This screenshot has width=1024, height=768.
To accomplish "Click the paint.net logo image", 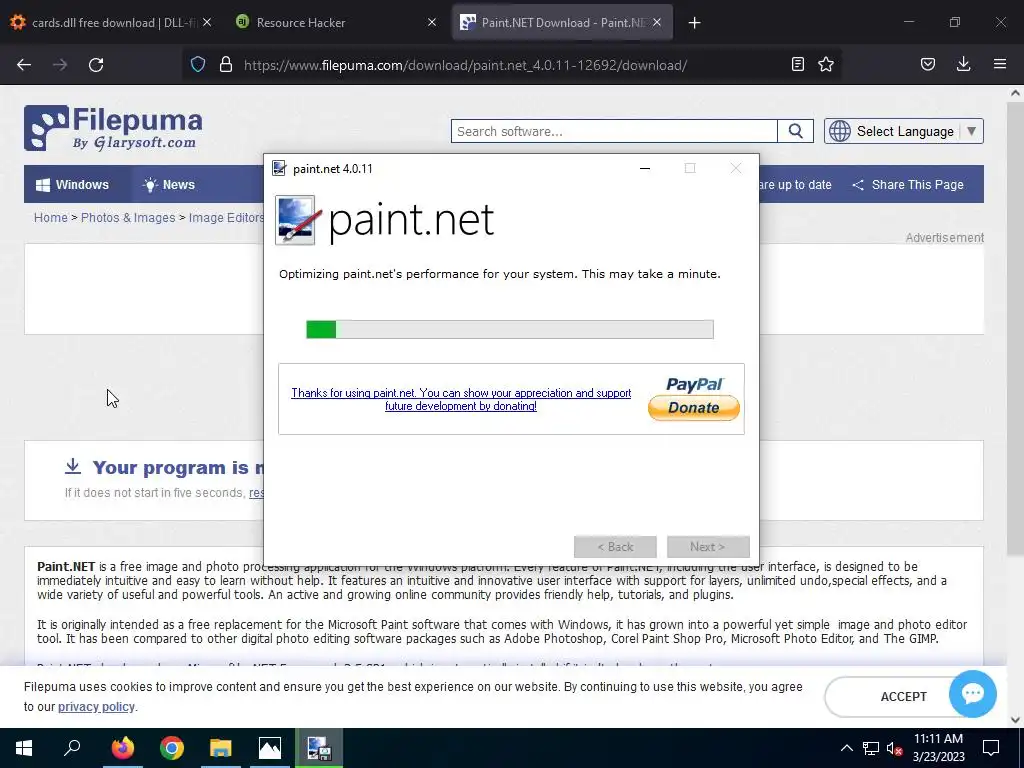I will click(x=385, y=220).
